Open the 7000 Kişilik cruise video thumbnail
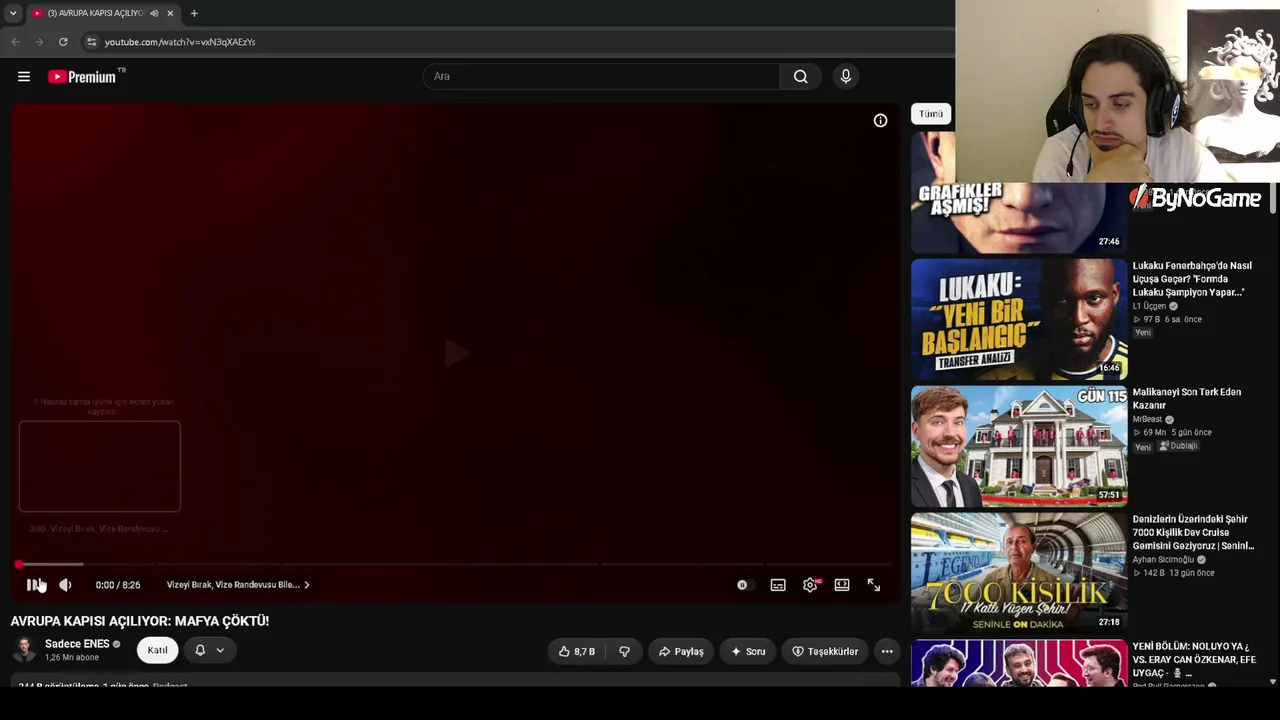Screen dimensions: 1280x720 tap(1019, 572)
